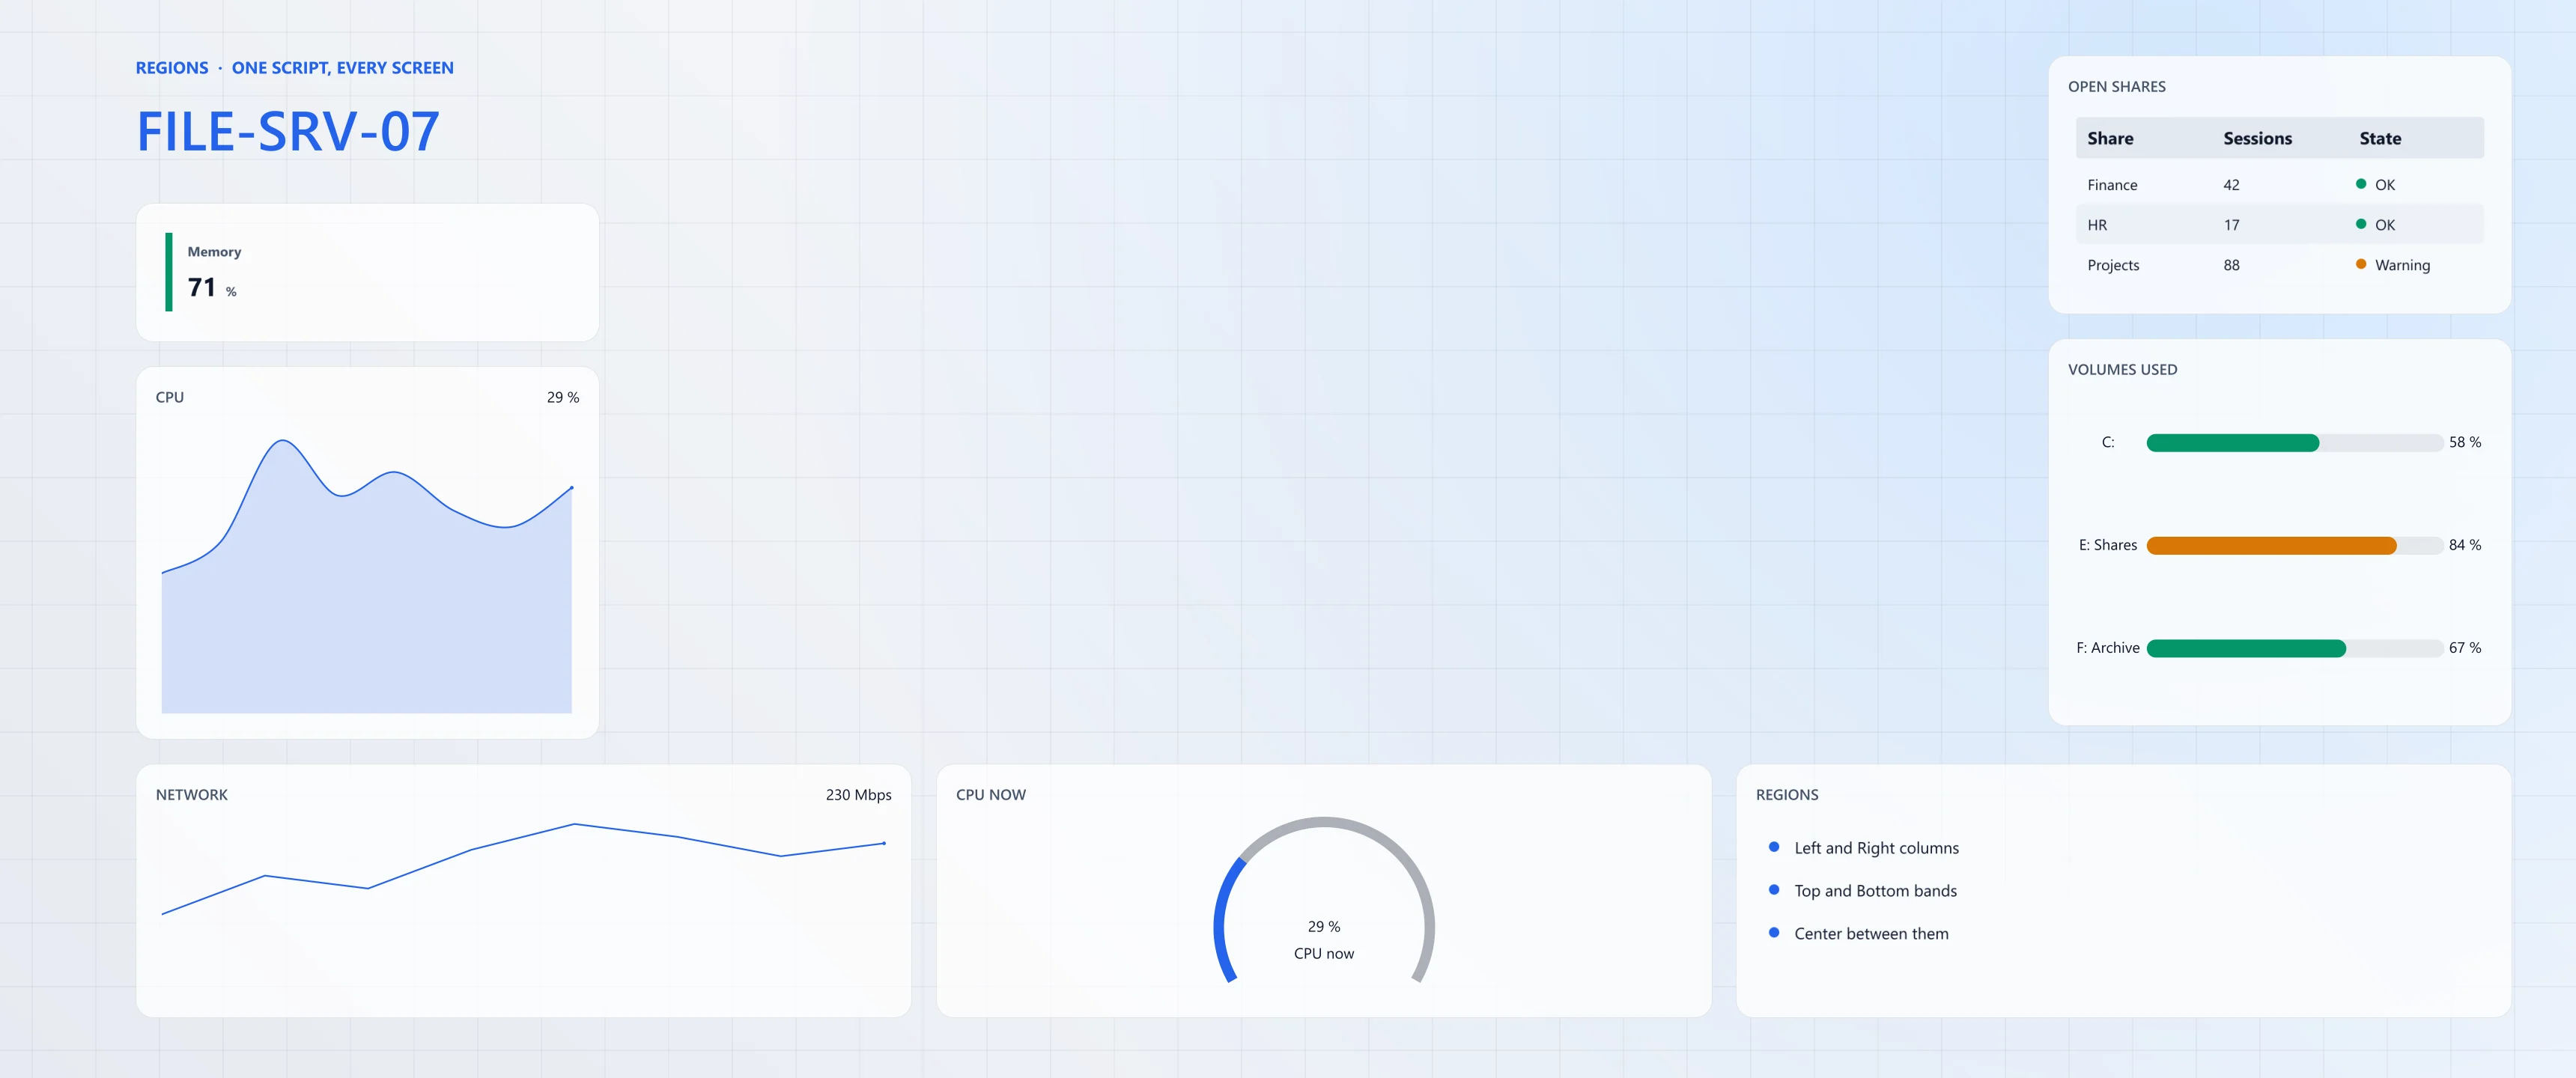Click the 17 sessions cell for HR

tap(2231, 225)
